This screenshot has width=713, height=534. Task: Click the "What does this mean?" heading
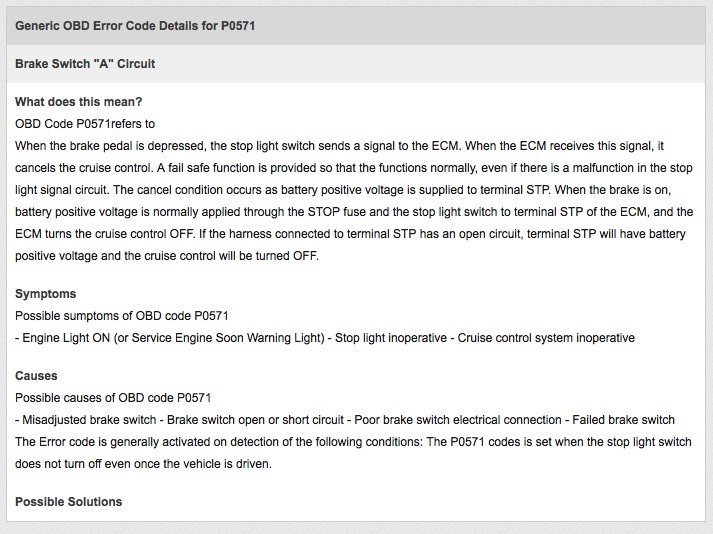79,101
